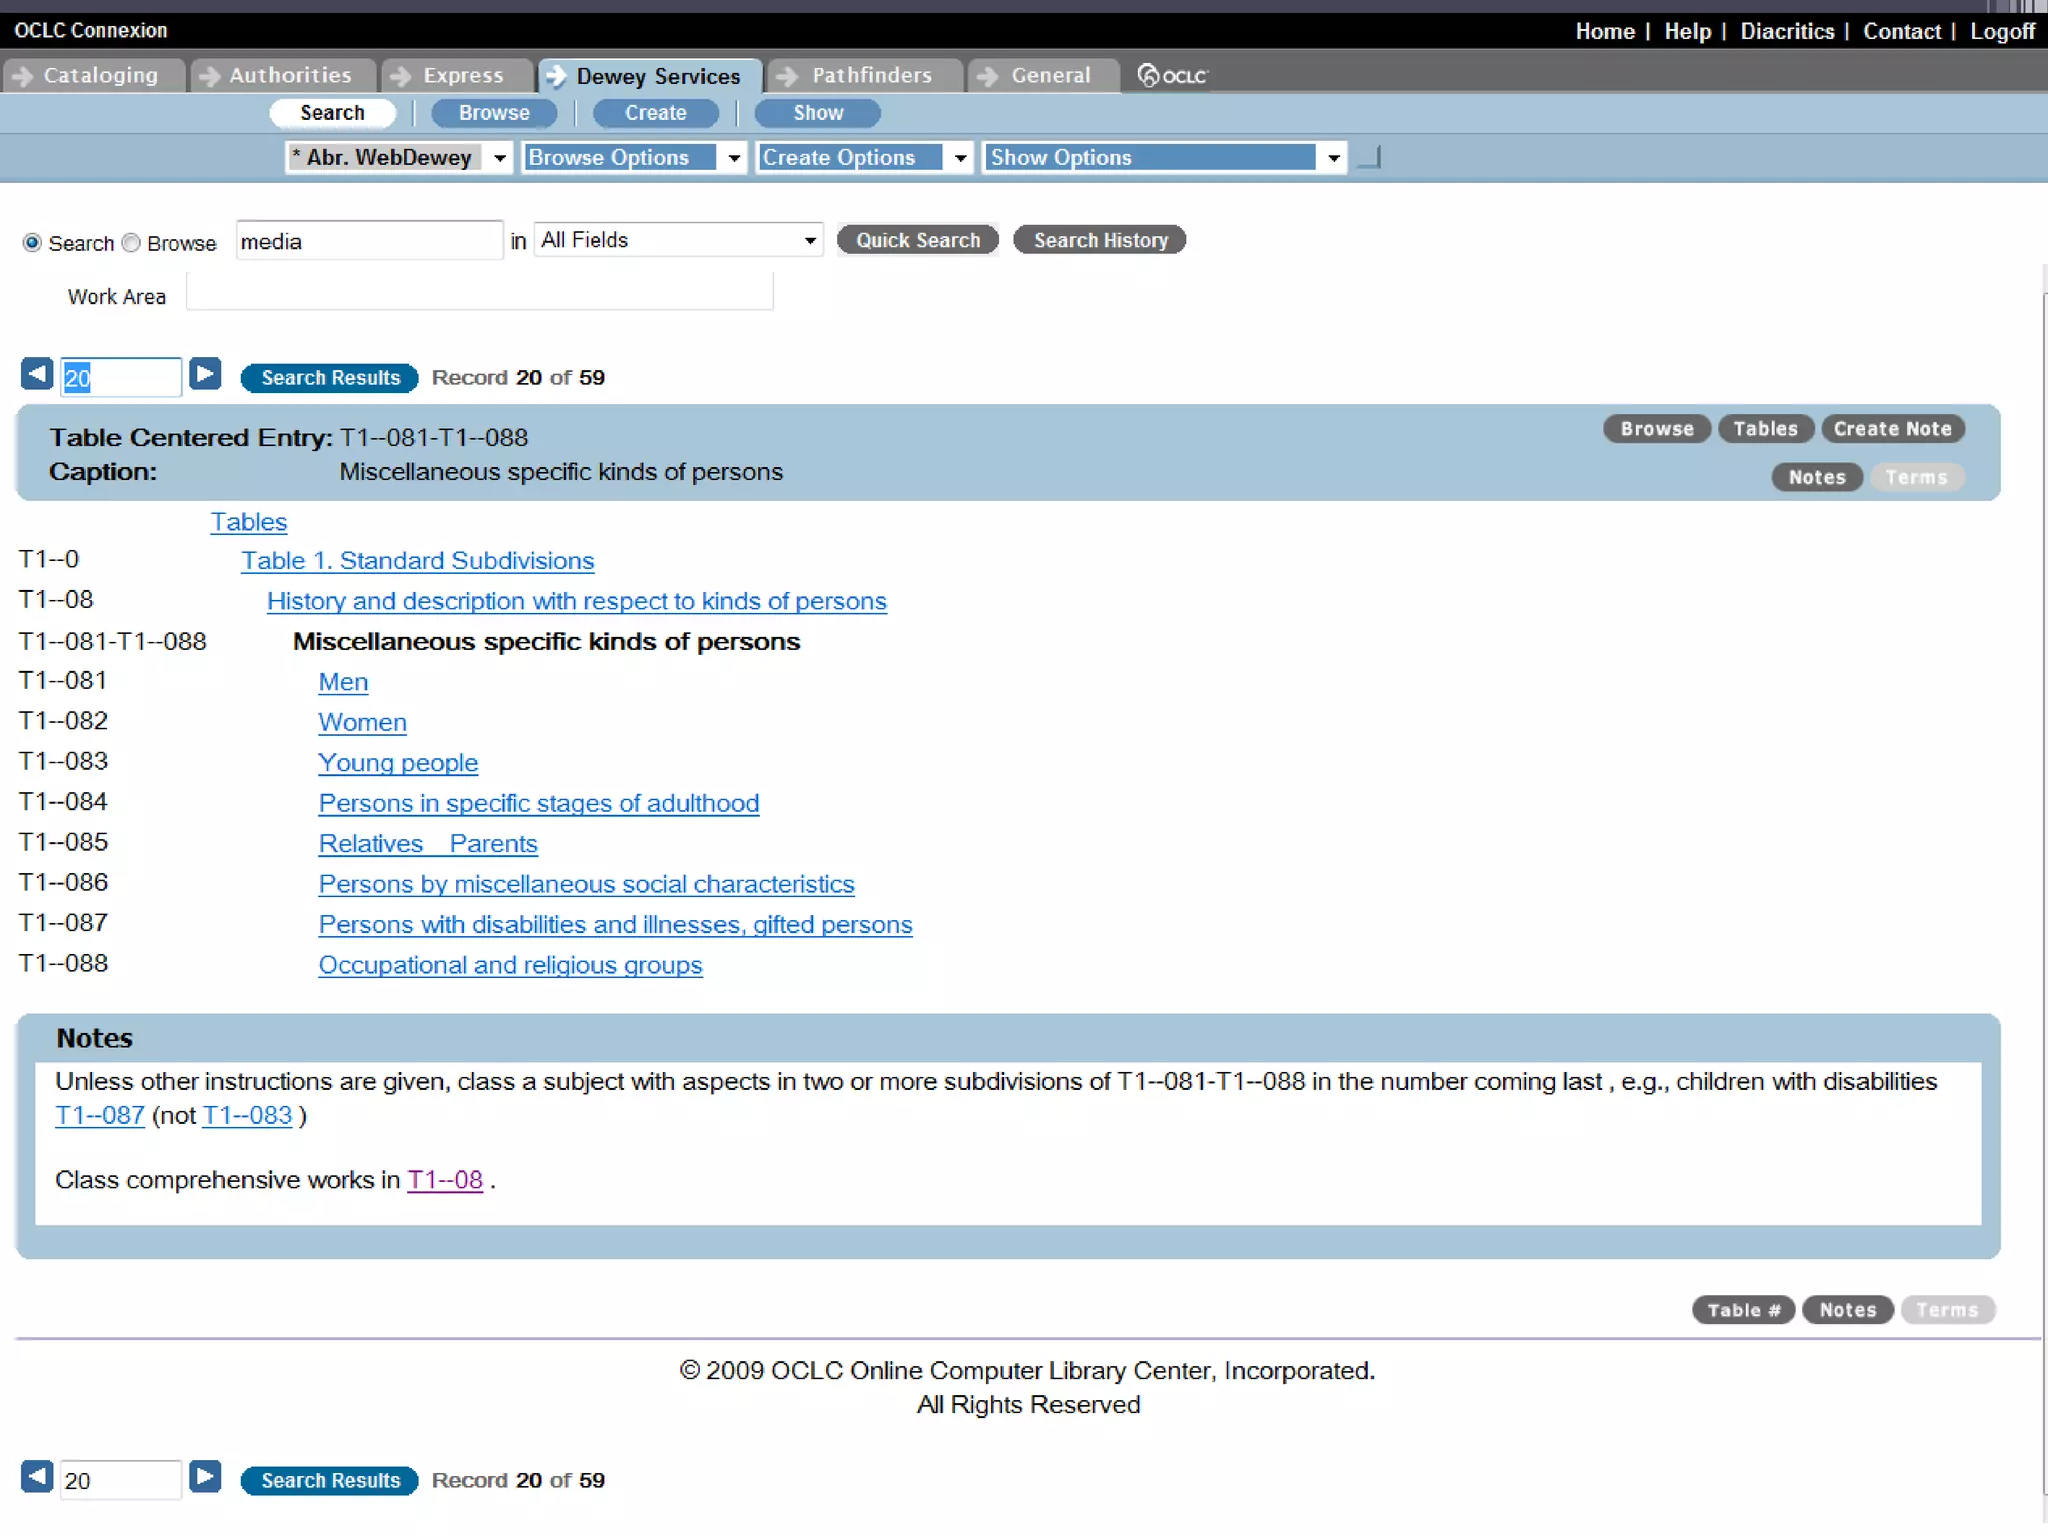The width and height of the screenshot is (2048, 1536).
Task: Click the bottom previous record arrow
Action: pos(37,1477)
